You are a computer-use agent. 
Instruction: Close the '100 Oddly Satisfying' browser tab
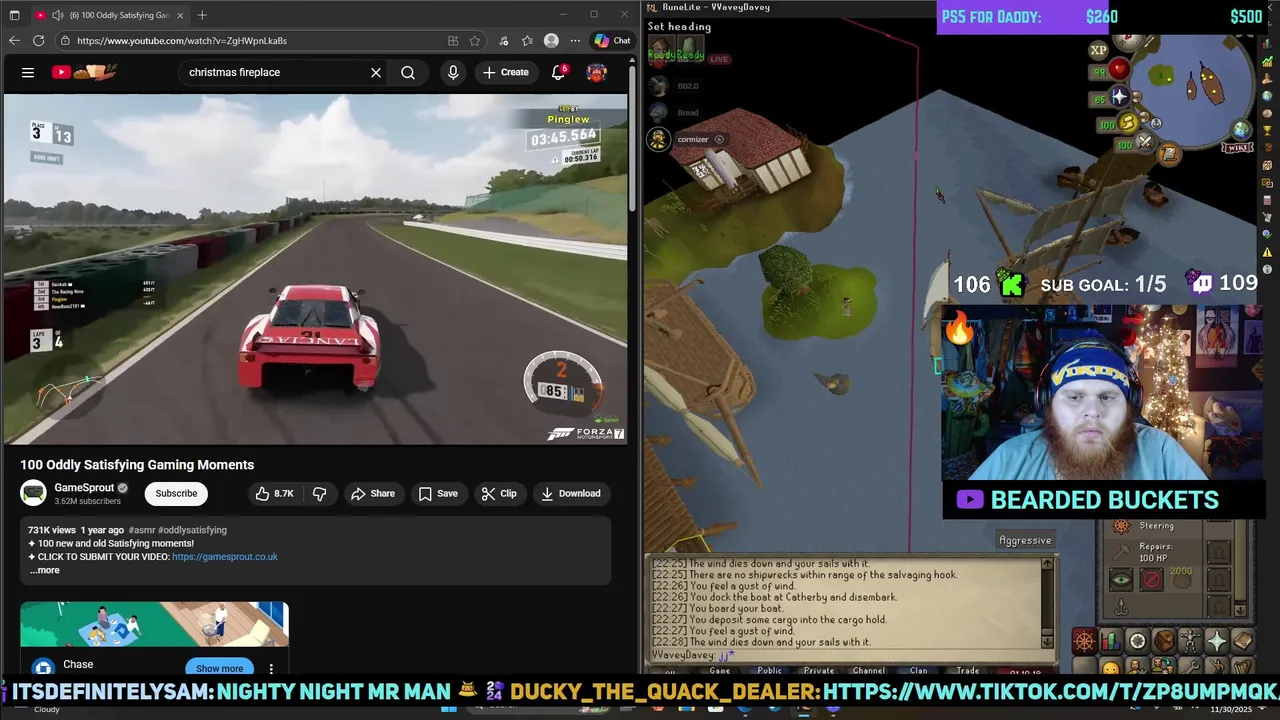point(182,15)
